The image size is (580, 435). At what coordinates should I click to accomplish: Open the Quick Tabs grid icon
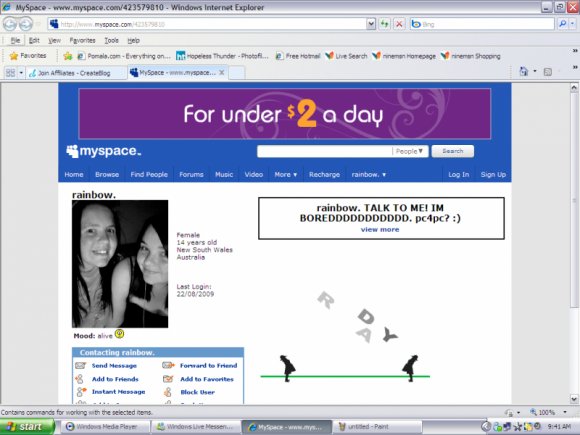10,73
